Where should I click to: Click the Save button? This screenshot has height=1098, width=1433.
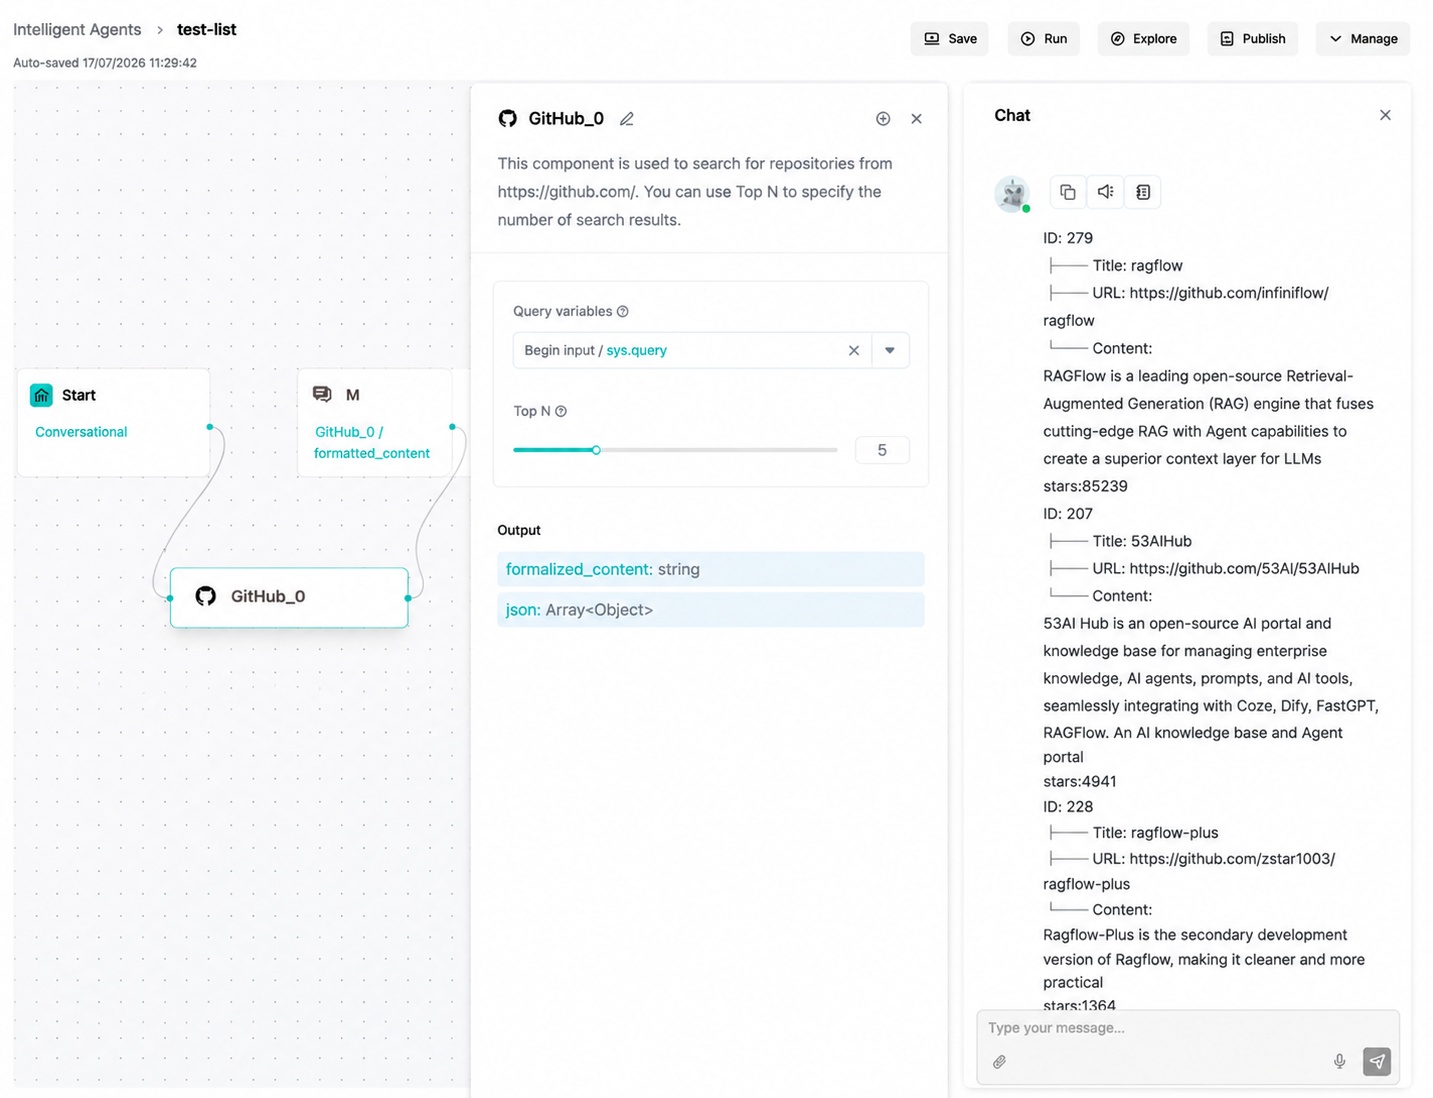coord(949,39)
